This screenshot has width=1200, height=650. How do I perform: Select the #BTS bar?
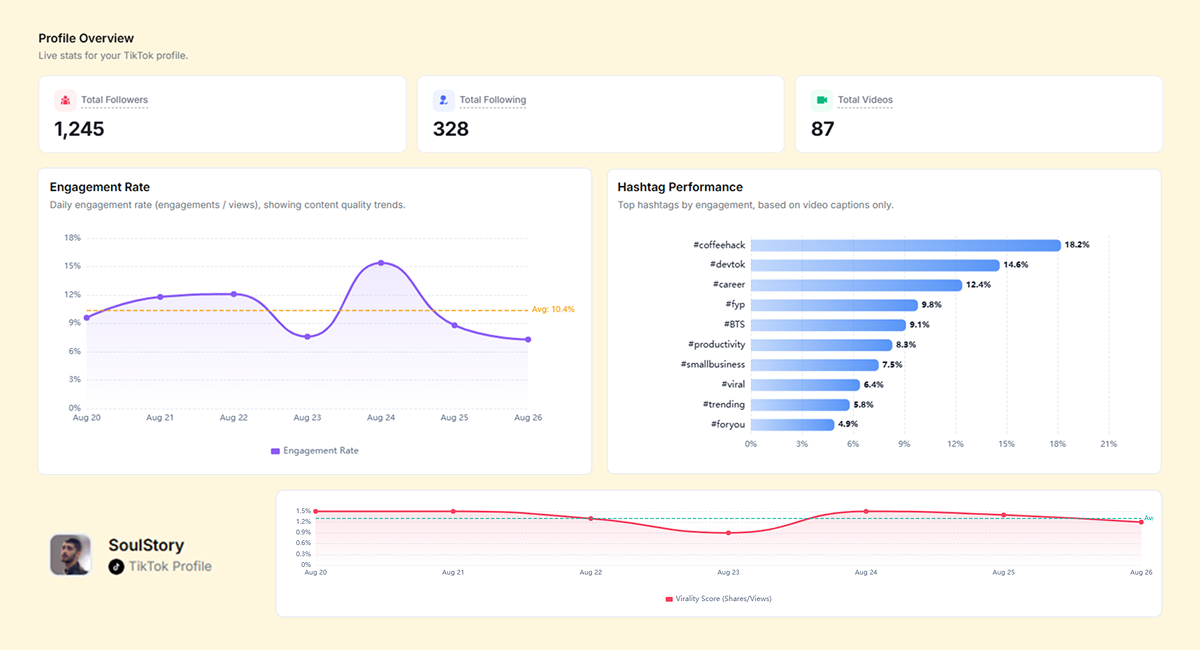pos(828,325)
